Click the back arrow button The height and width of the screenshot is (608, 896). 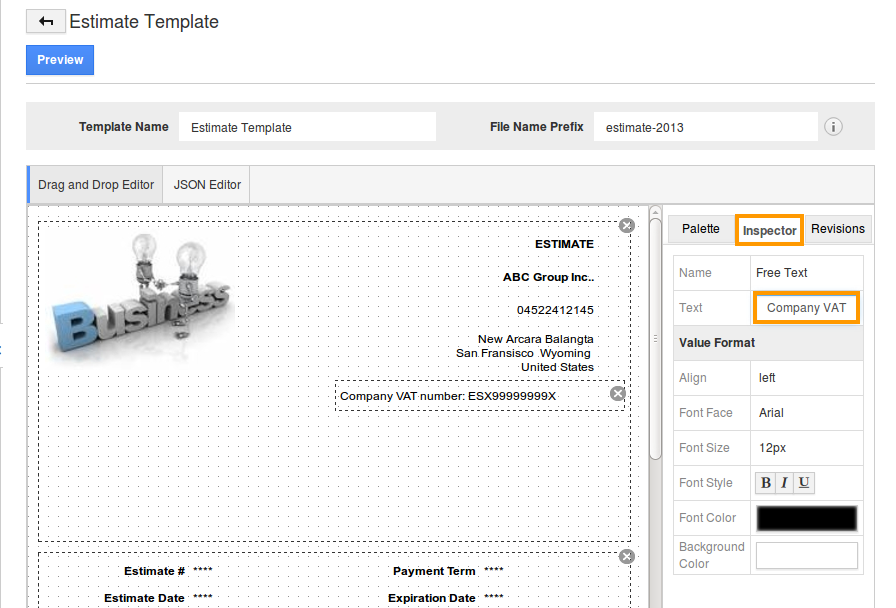coord(46,21)
